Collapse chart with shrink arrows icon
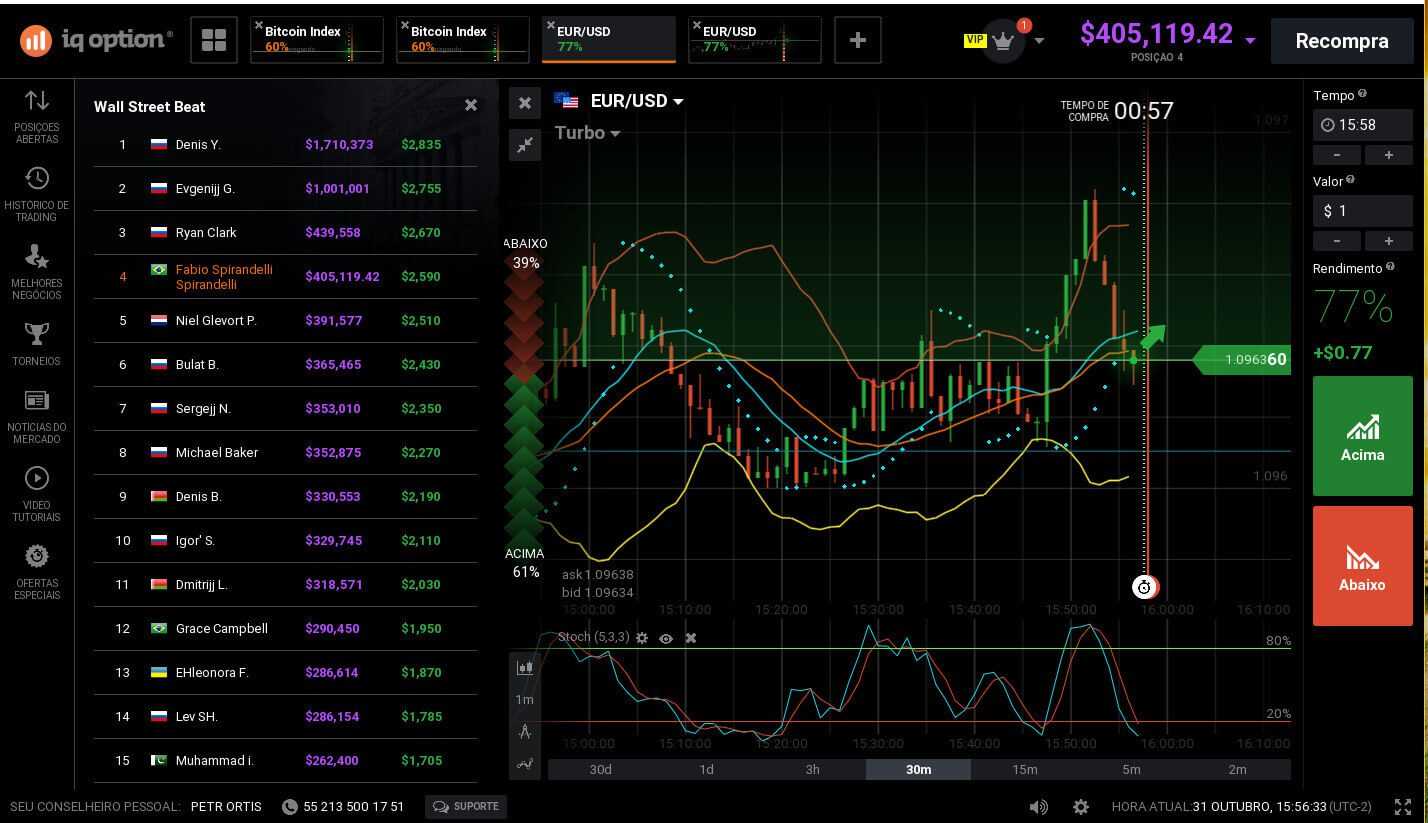1428x823 pixels. coord(525,145)
